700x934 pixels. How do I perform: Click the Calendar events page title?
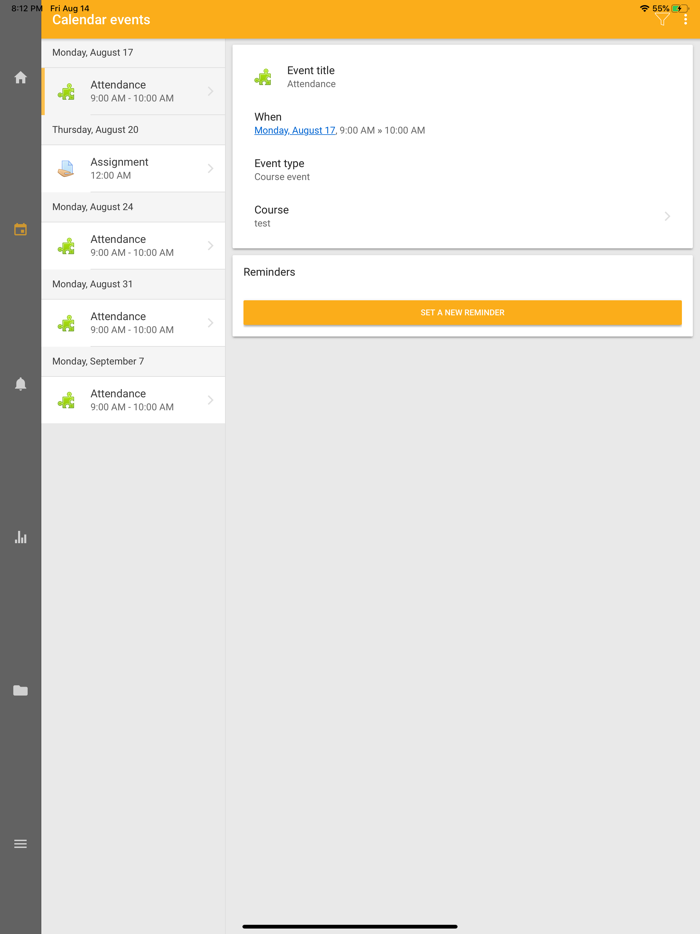(x=101, y=20)
